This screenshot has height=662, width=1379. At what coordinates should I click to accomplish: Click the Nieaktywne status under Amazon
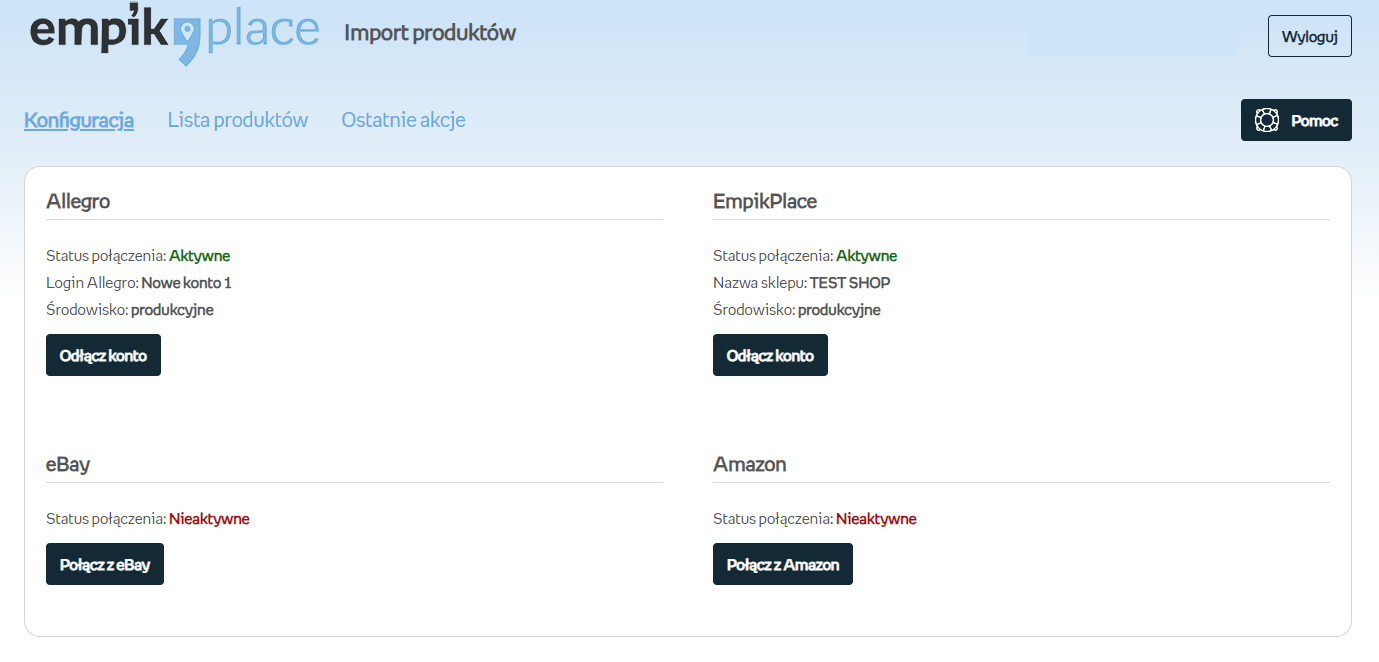(x=876, y=519)
